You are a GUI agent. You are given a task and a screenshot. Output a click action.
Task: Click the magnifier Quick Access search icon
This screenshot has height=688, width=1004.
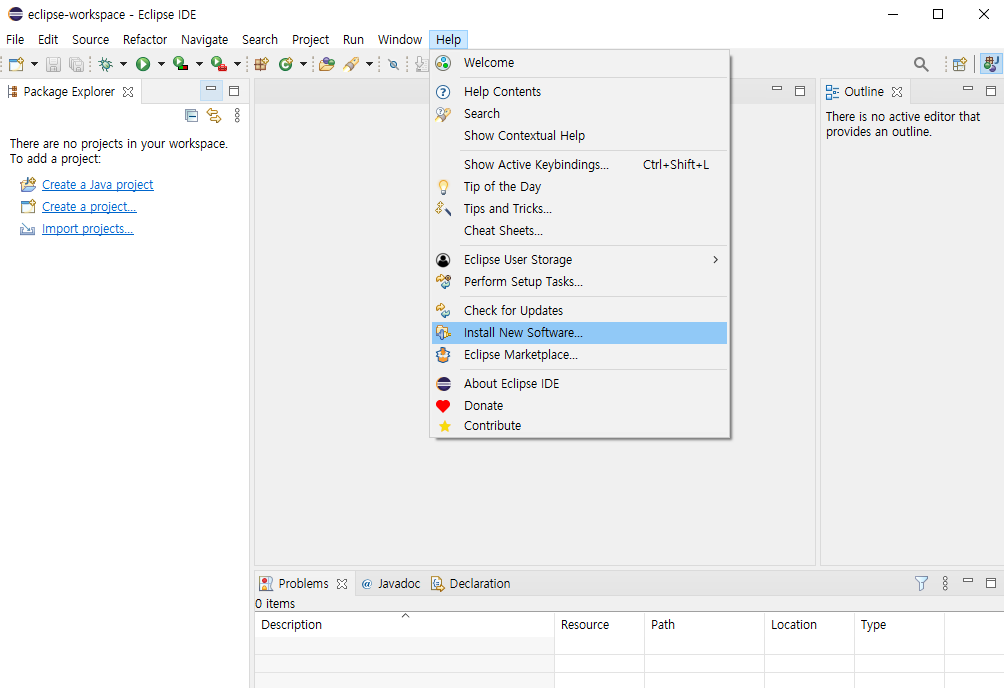(921, 64)
